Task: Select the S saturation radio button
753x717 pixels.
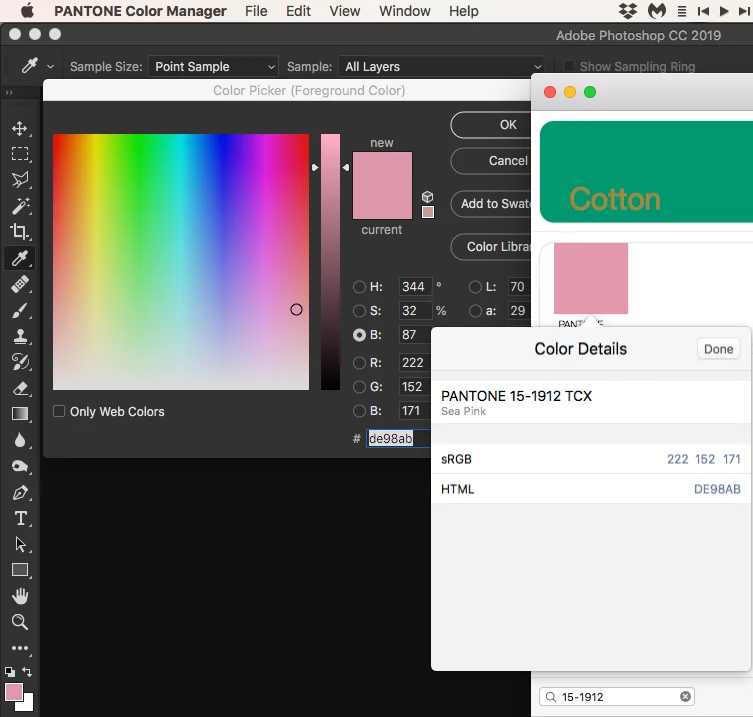Action: [x=359, y=311]
